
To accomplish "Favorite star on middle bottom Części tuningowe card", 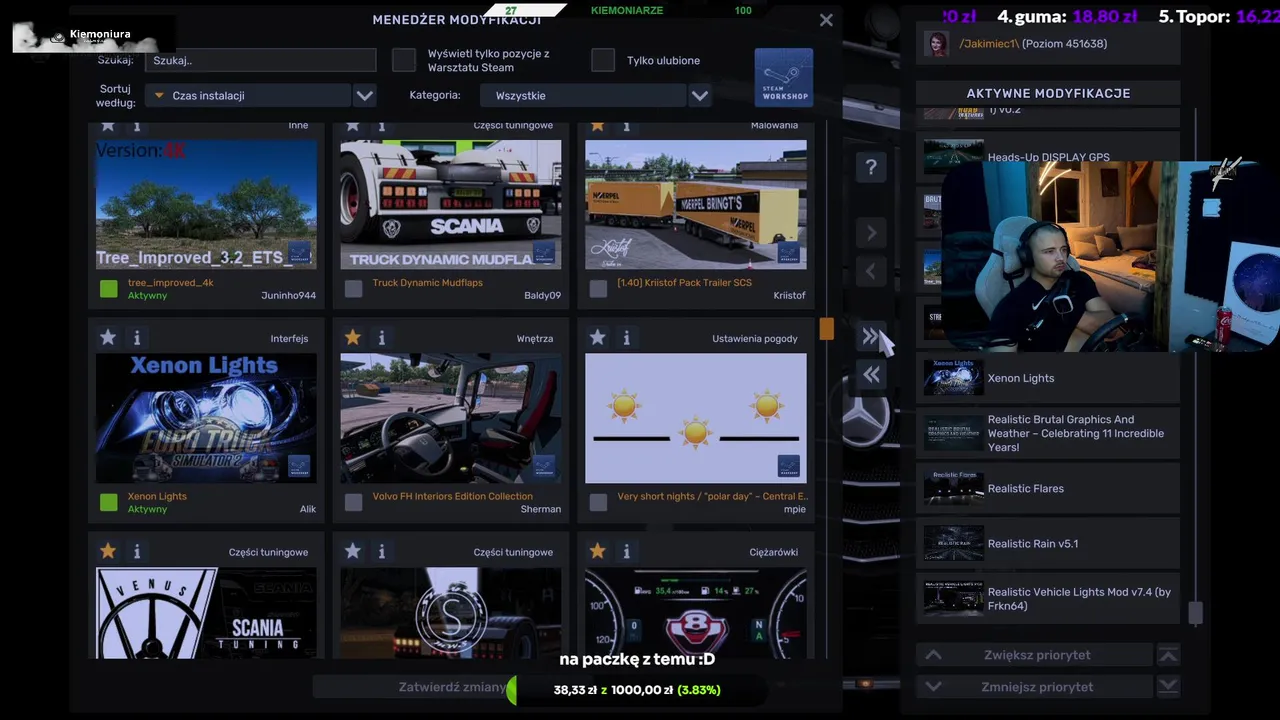I will (x=353, y=551).
